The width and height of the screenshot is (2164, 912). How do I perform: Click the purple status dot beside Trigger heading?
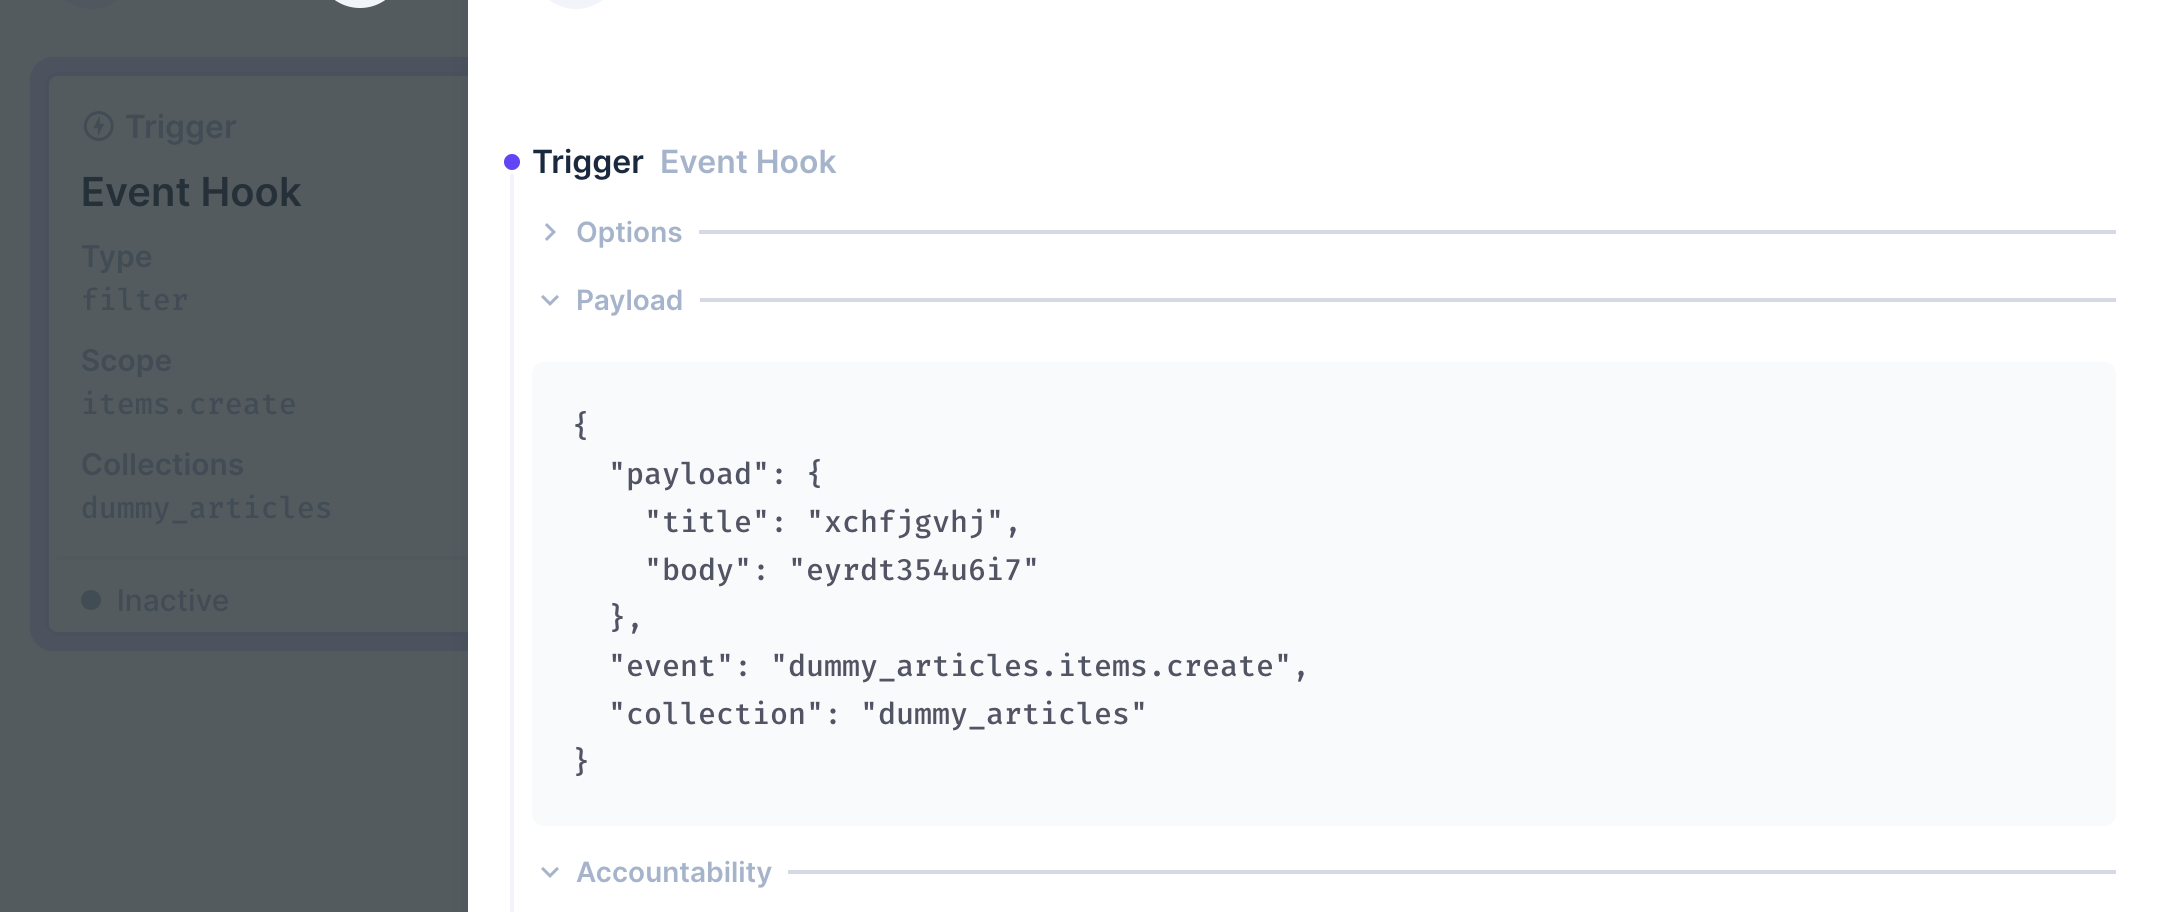(x=514, y=160)
